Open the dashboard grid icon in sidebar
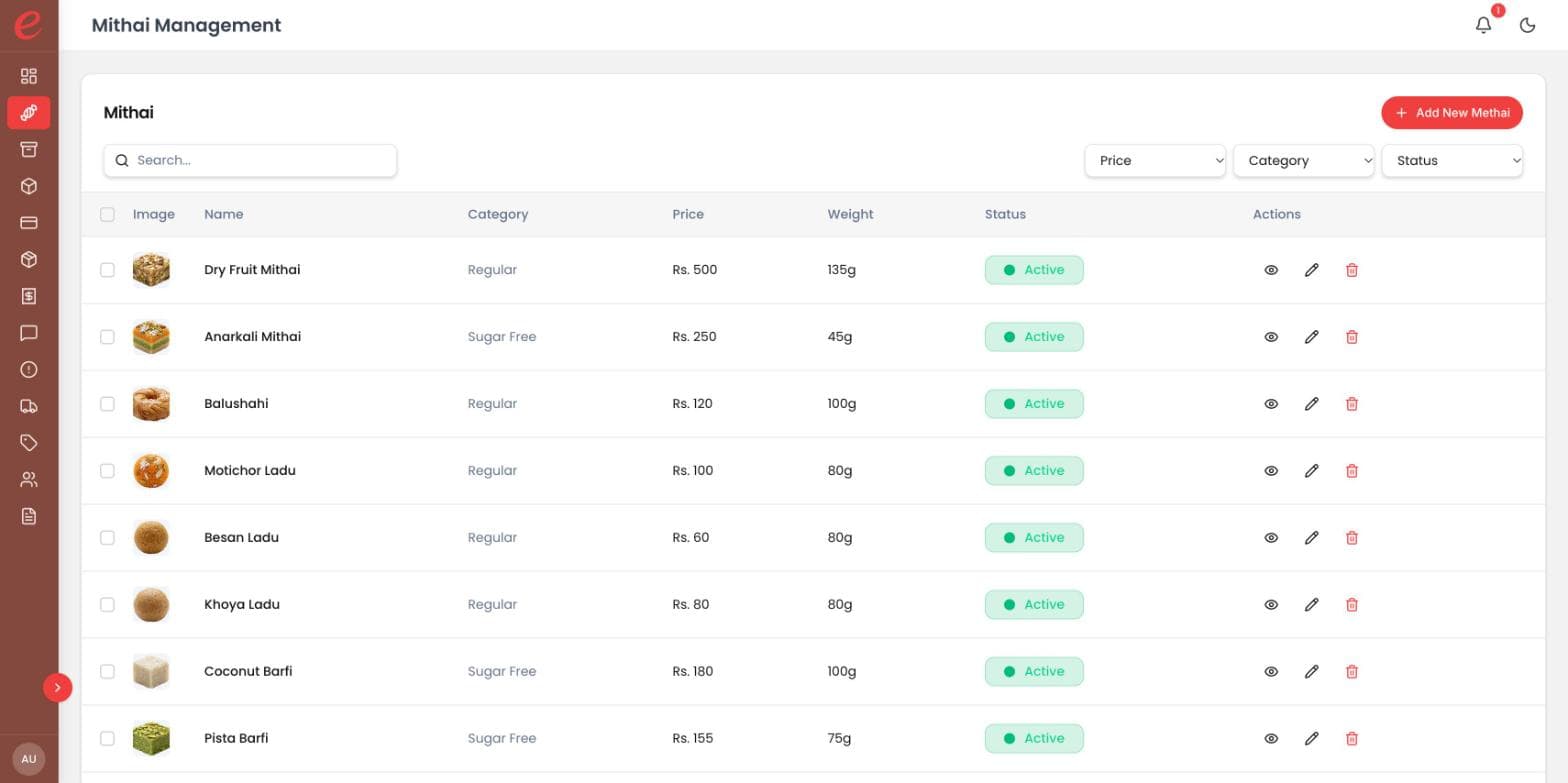This screenshot has height=783, width=1568. 29,76
